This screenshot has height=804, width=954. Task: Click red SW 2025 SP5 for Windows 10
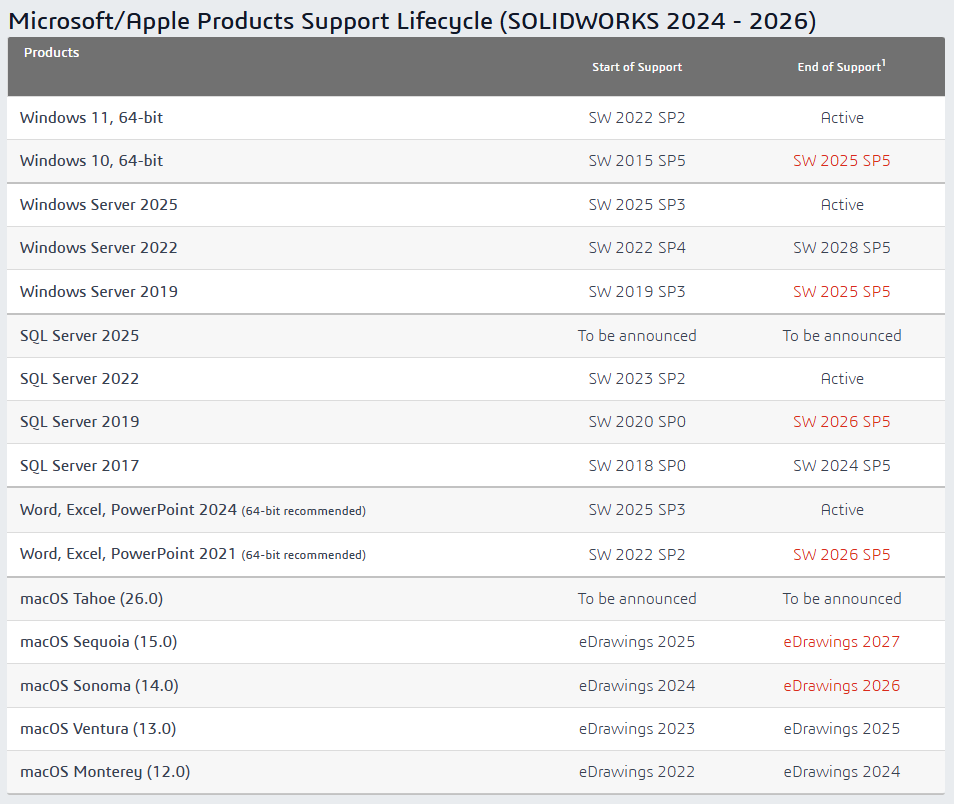point(841,161)
